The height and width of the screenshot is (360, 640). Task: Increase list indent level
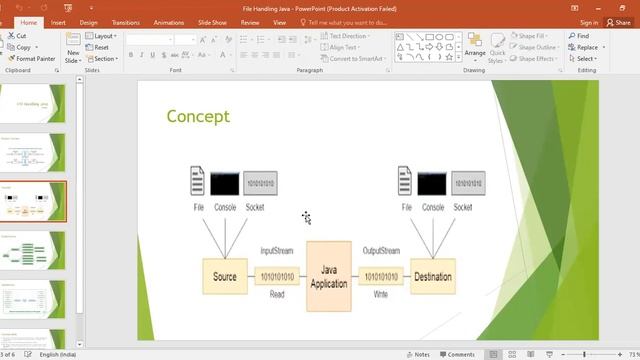[x=293, y=40]
